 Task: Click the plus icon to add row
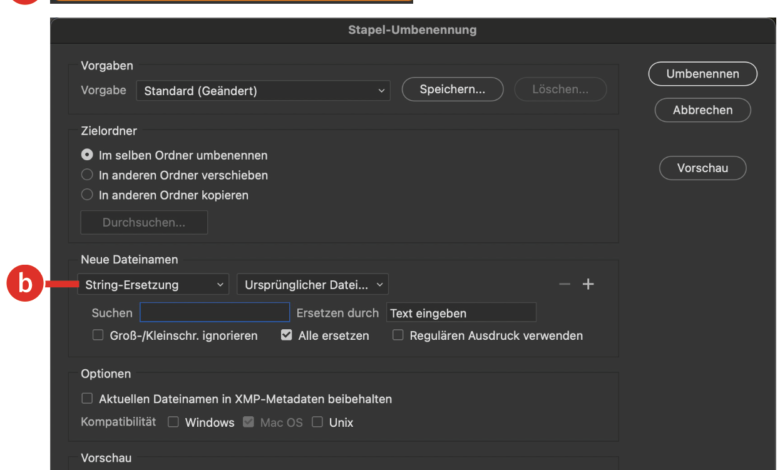click(x=588, y=284)
